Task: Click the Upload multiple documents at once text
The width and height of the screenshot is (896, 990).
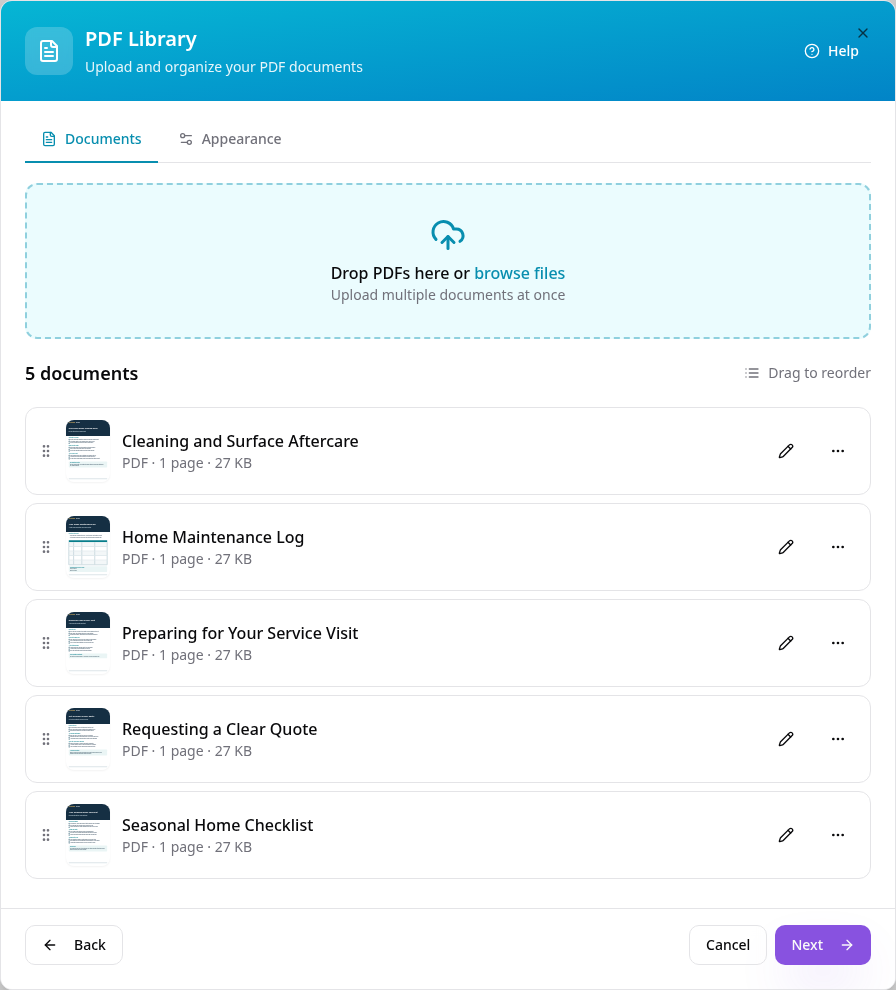Action: pos(448,295)
